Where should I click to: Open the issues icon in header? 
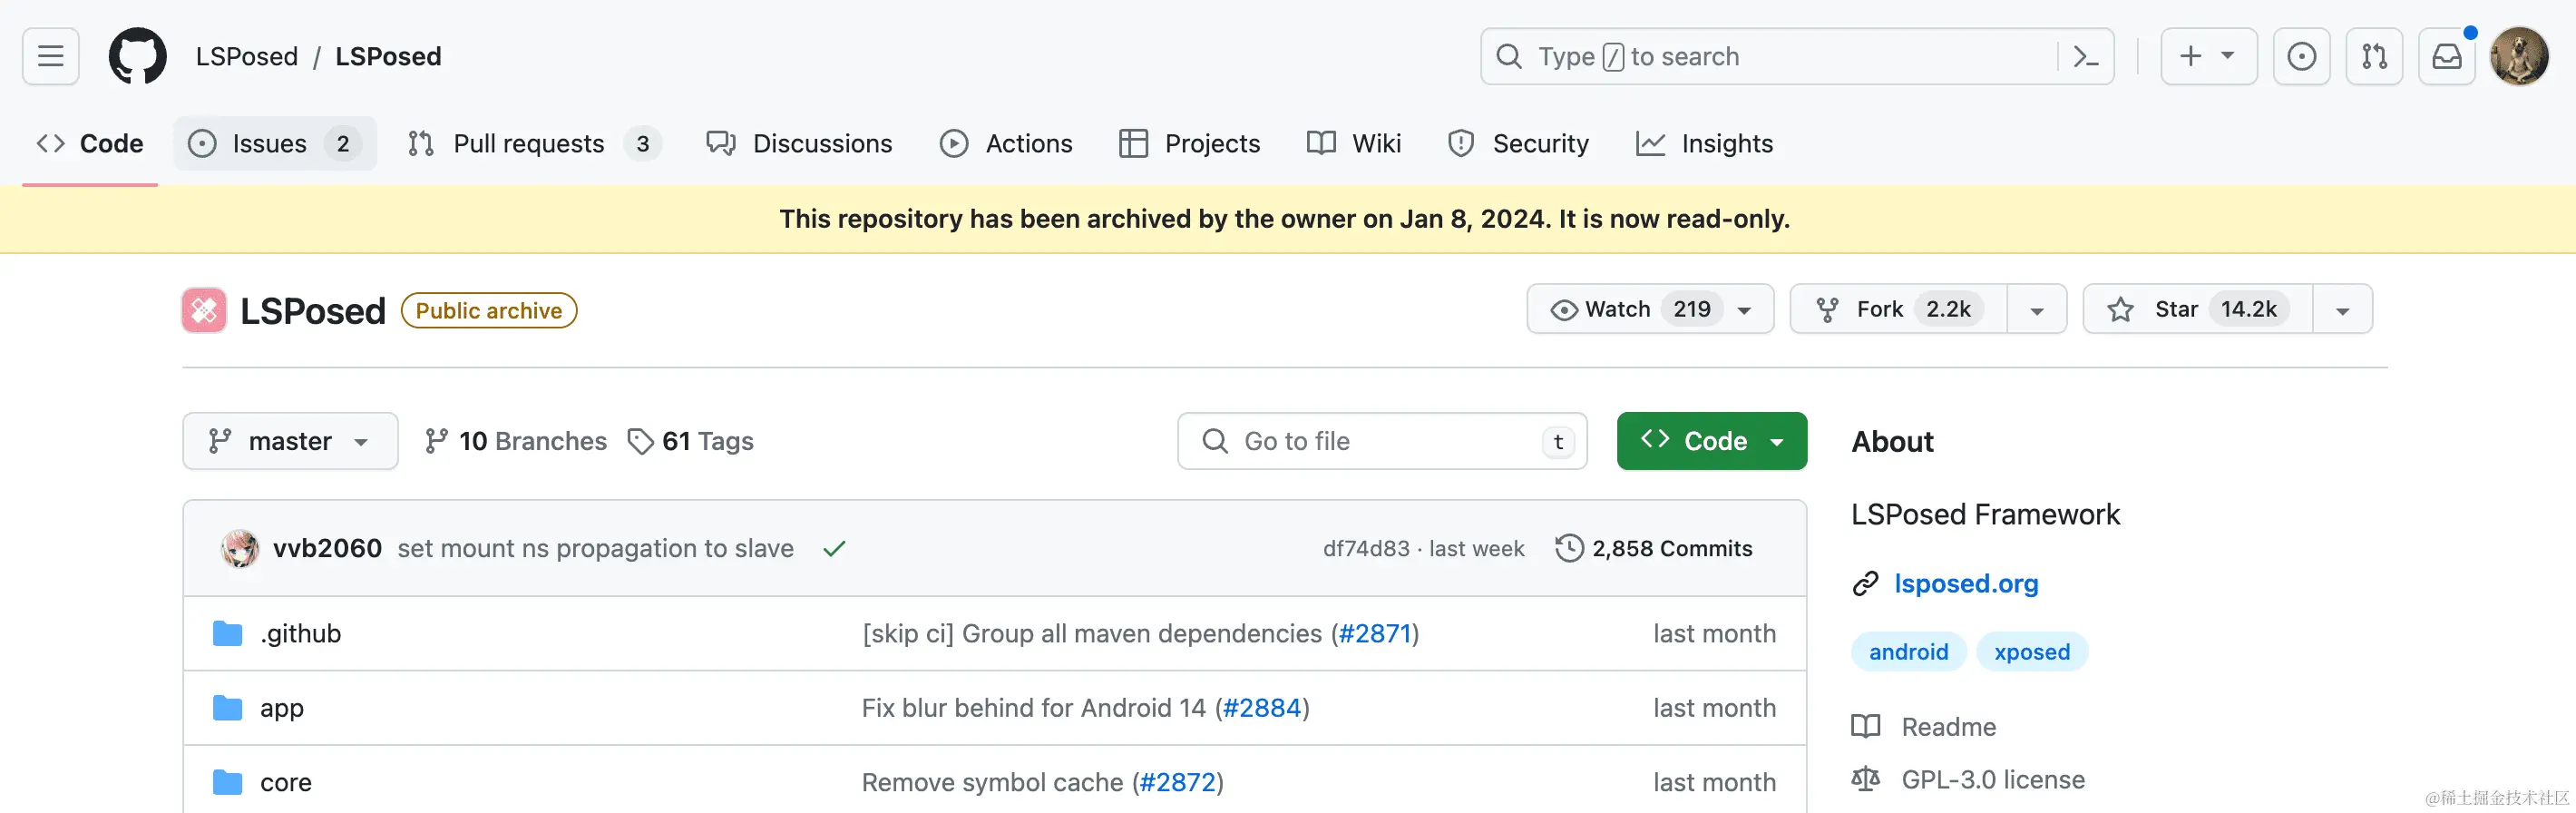(x=2301, y=57)
